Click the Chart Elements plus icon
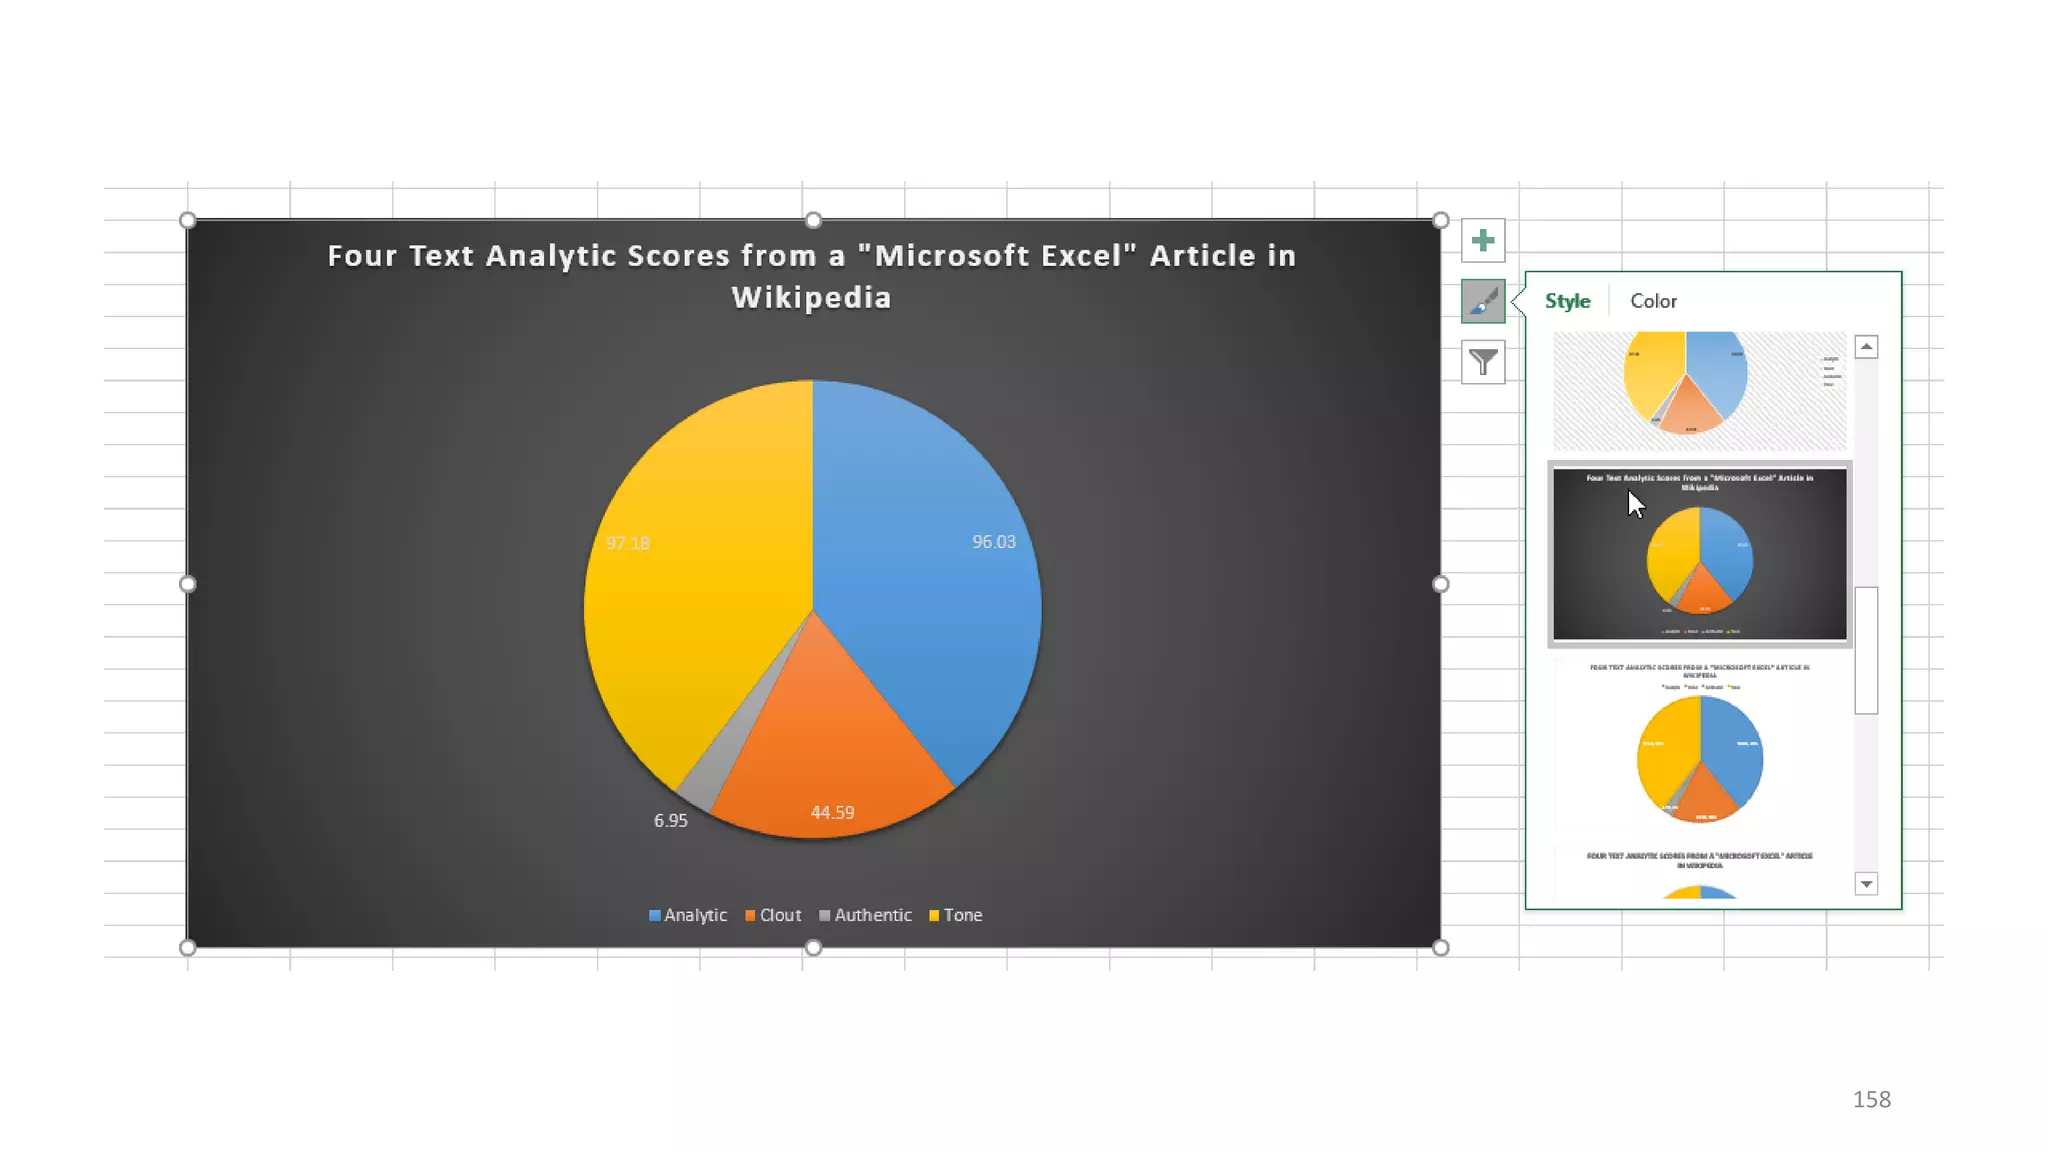The height and width of the screenshot is (1152, 2048). [1482, 241]
